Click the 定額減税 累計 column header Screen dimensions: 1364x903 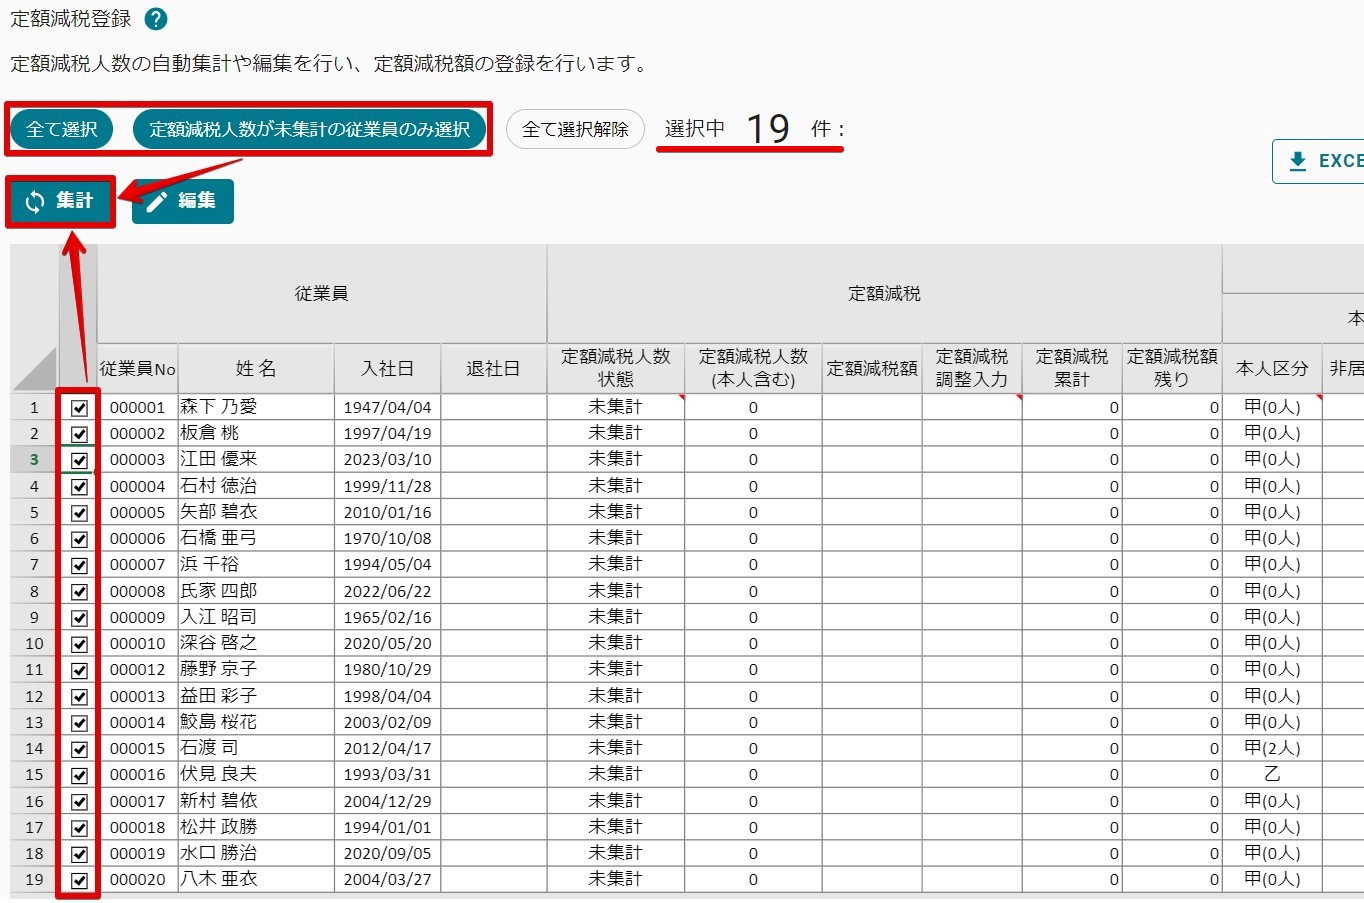click(1072, 369)
